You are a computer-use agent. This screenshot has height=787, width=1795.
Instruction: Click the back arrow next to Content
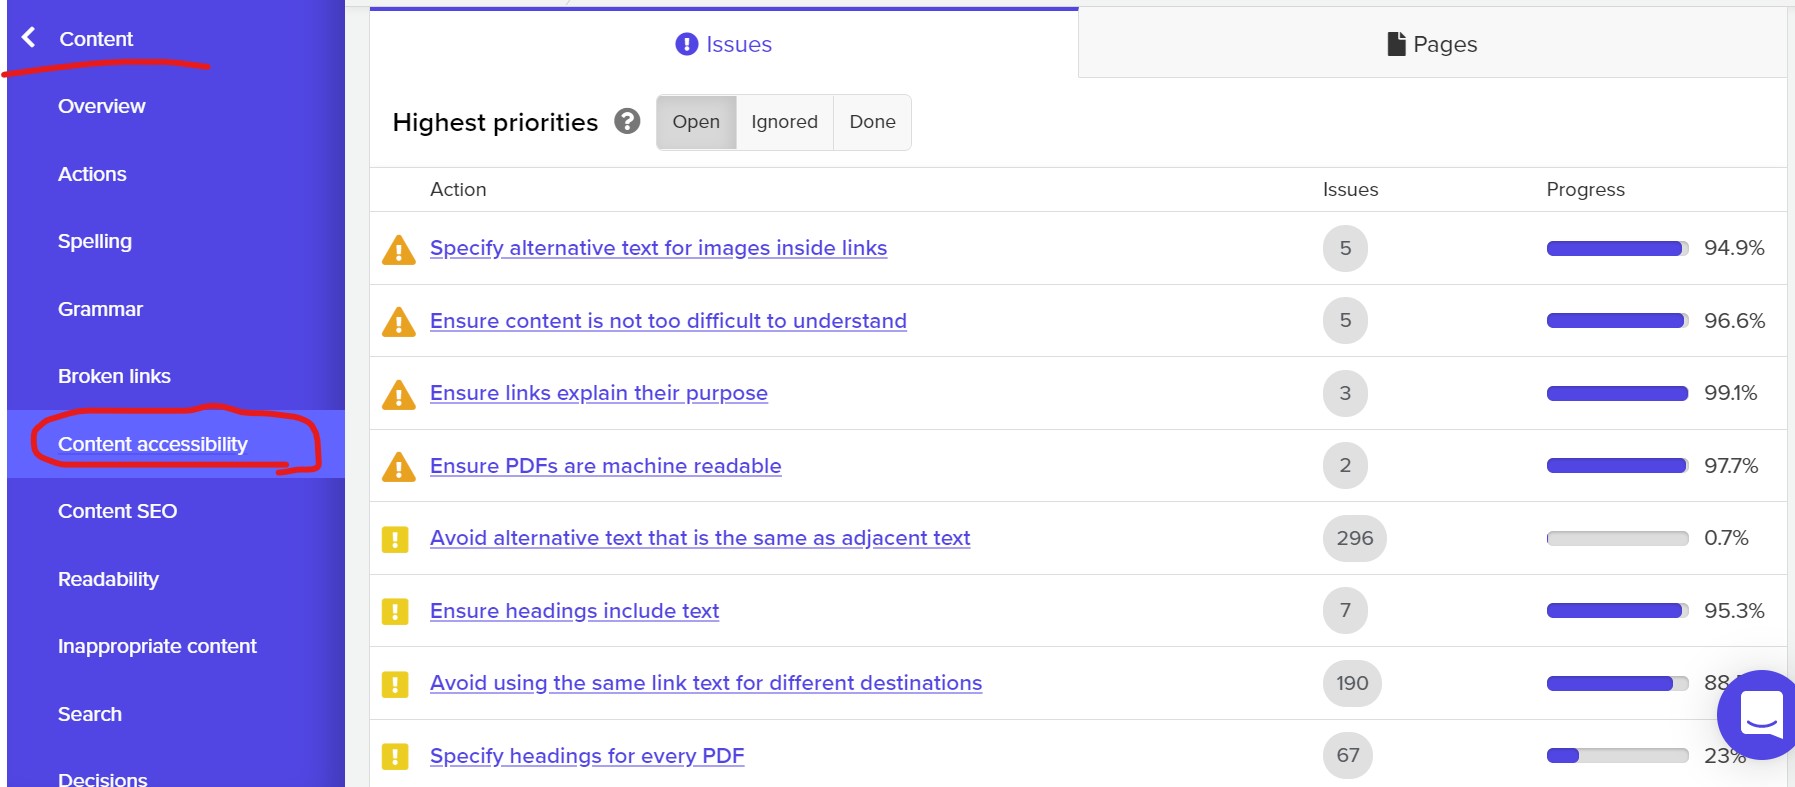(x=28, y=38)
